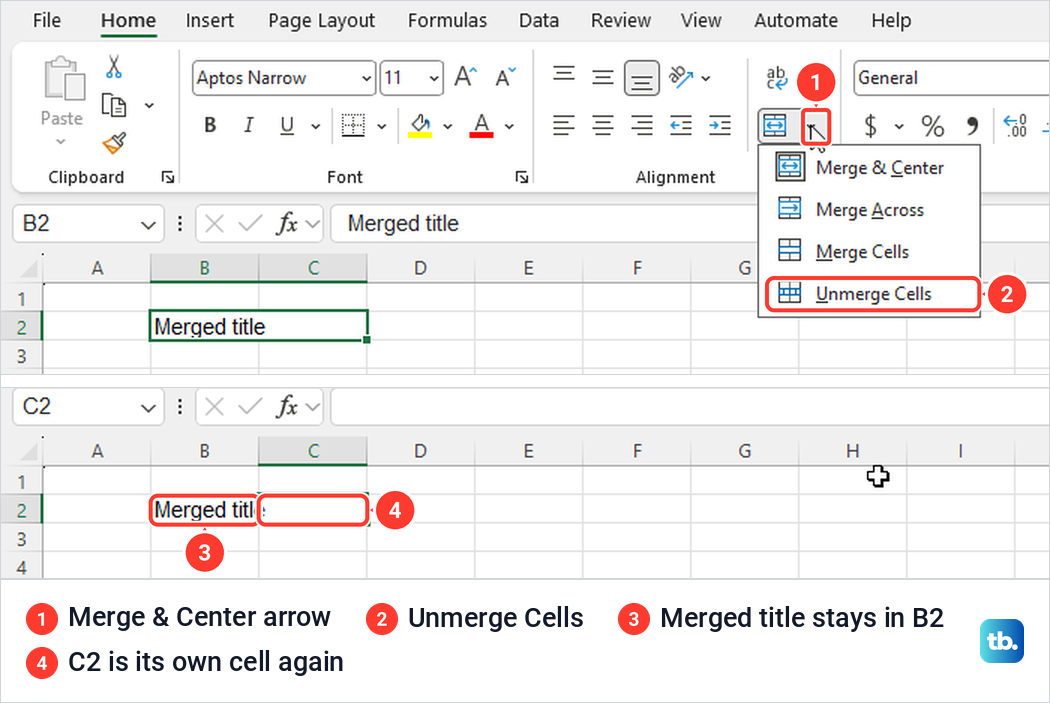Open Underline style dropdown arrow
Viewport: 1050px width, 703px height.
[x=315, y=126]
